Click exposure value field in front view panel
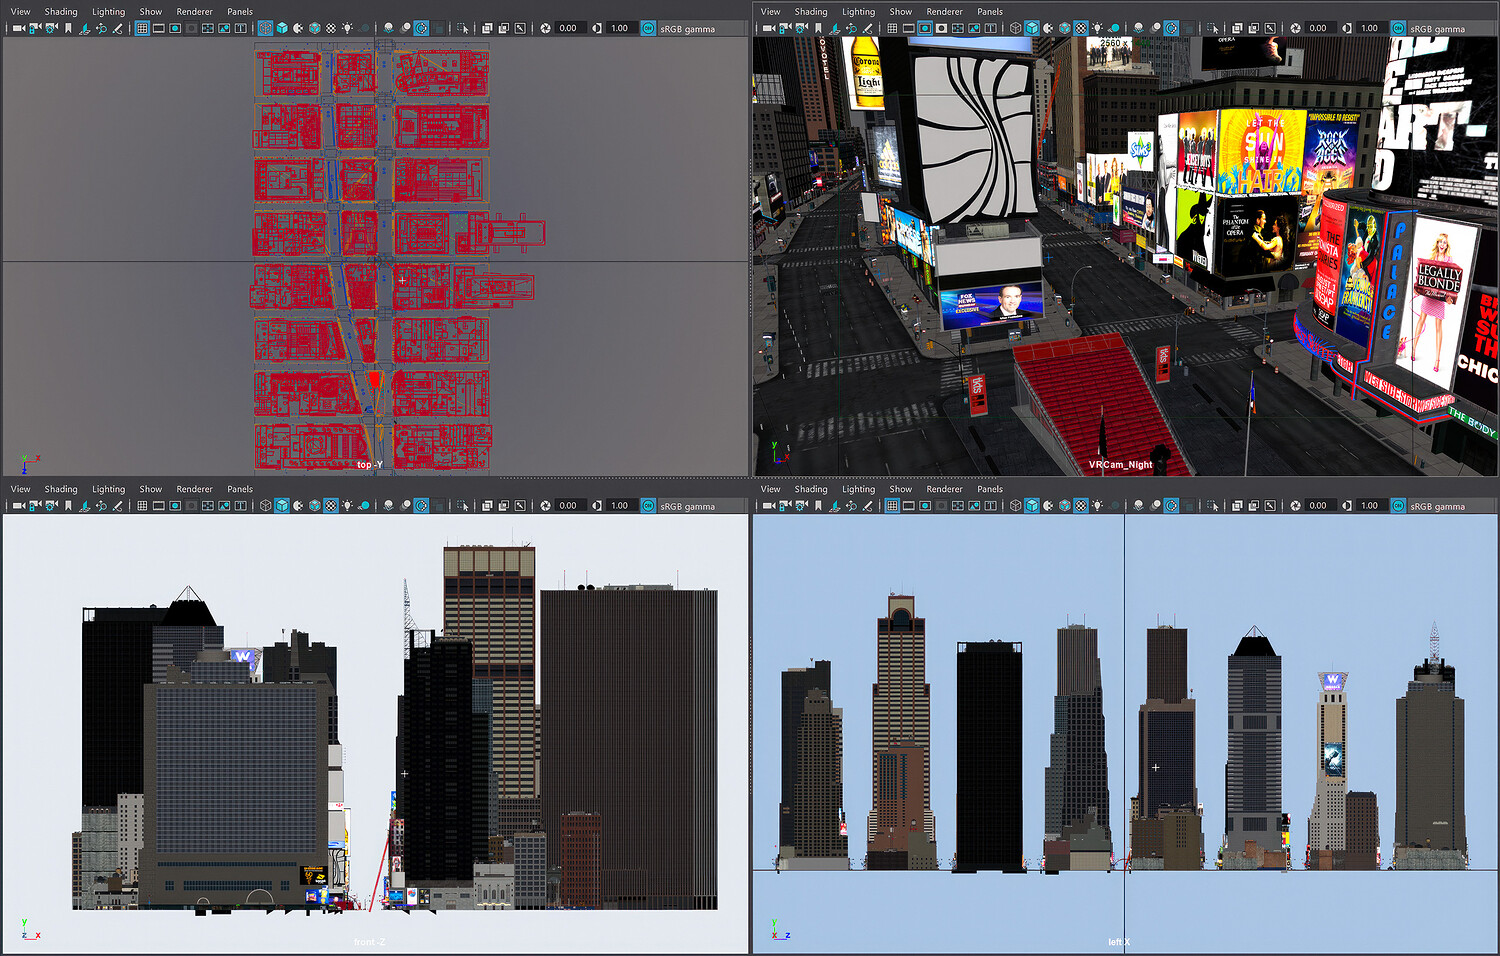The width and height of the screenshot is (1500, 956). point(569,505)
